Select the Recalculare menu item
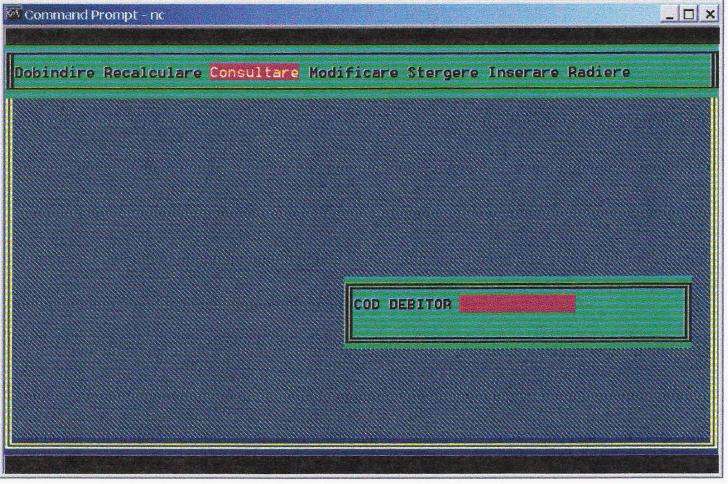Viewport: 728px width, 484px height. pyautogui.click(x=153, y=72)
